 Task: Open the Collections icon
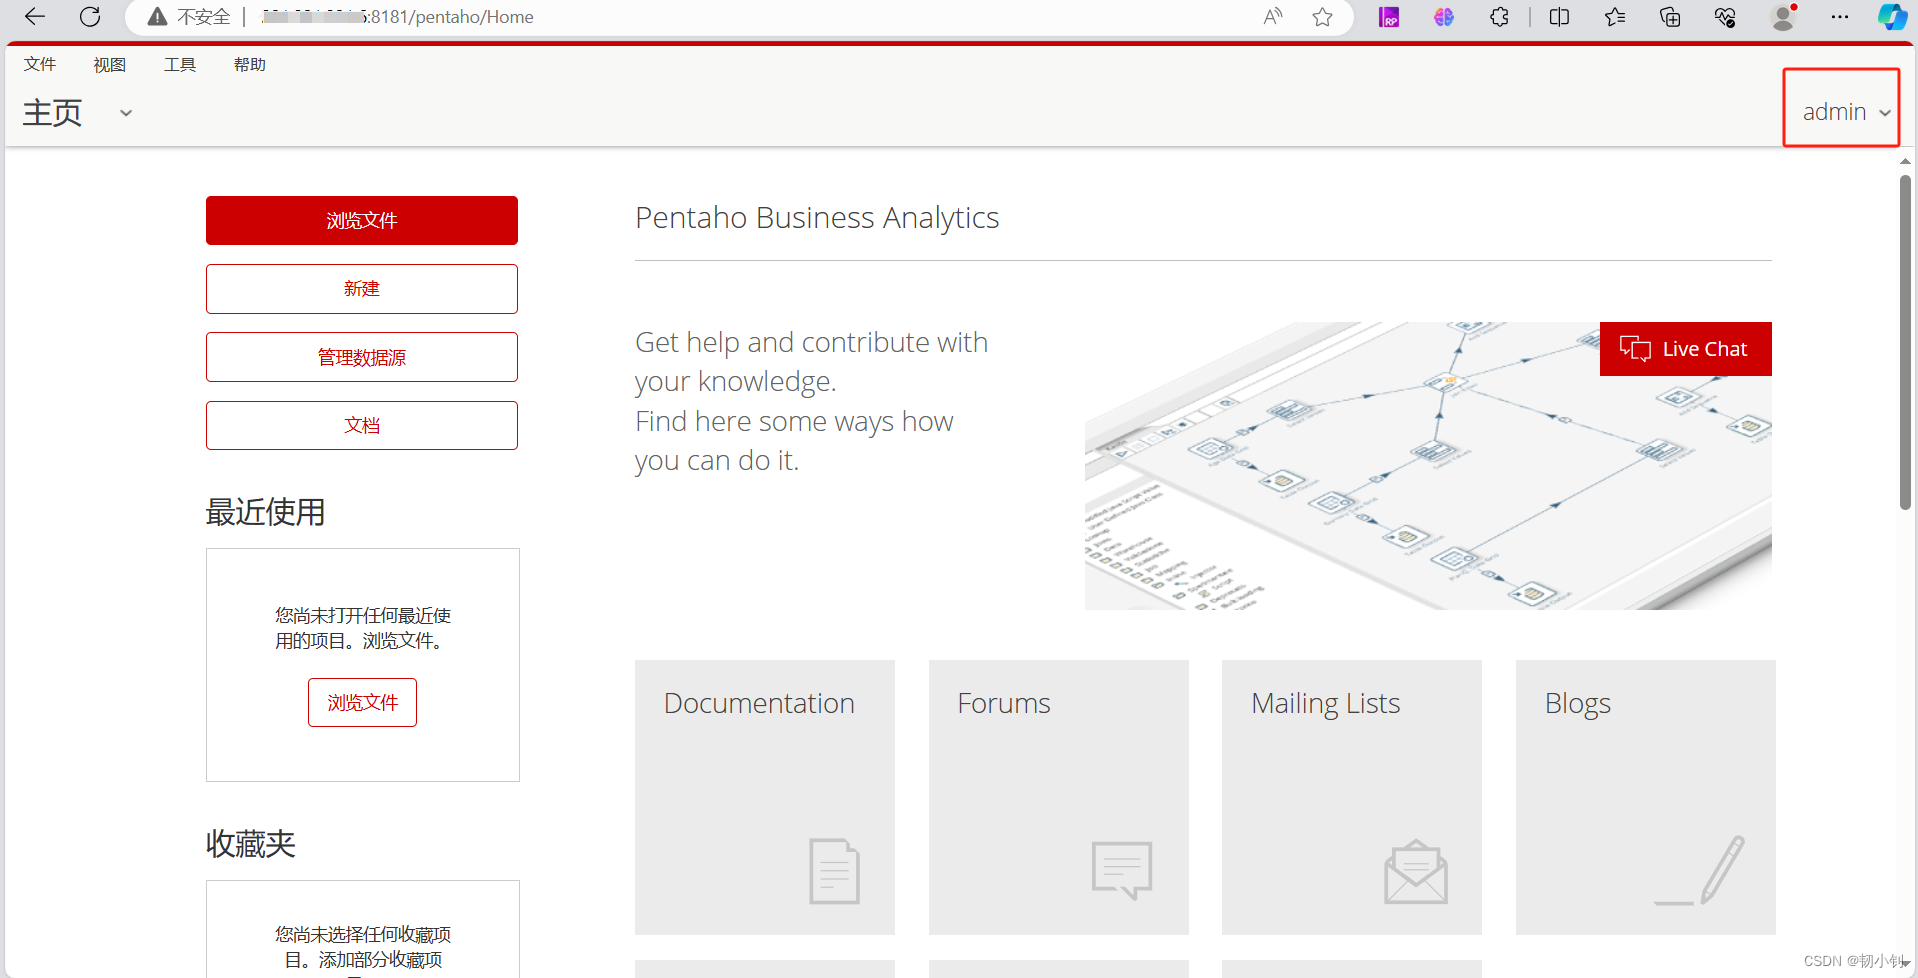coord(1669,17)
